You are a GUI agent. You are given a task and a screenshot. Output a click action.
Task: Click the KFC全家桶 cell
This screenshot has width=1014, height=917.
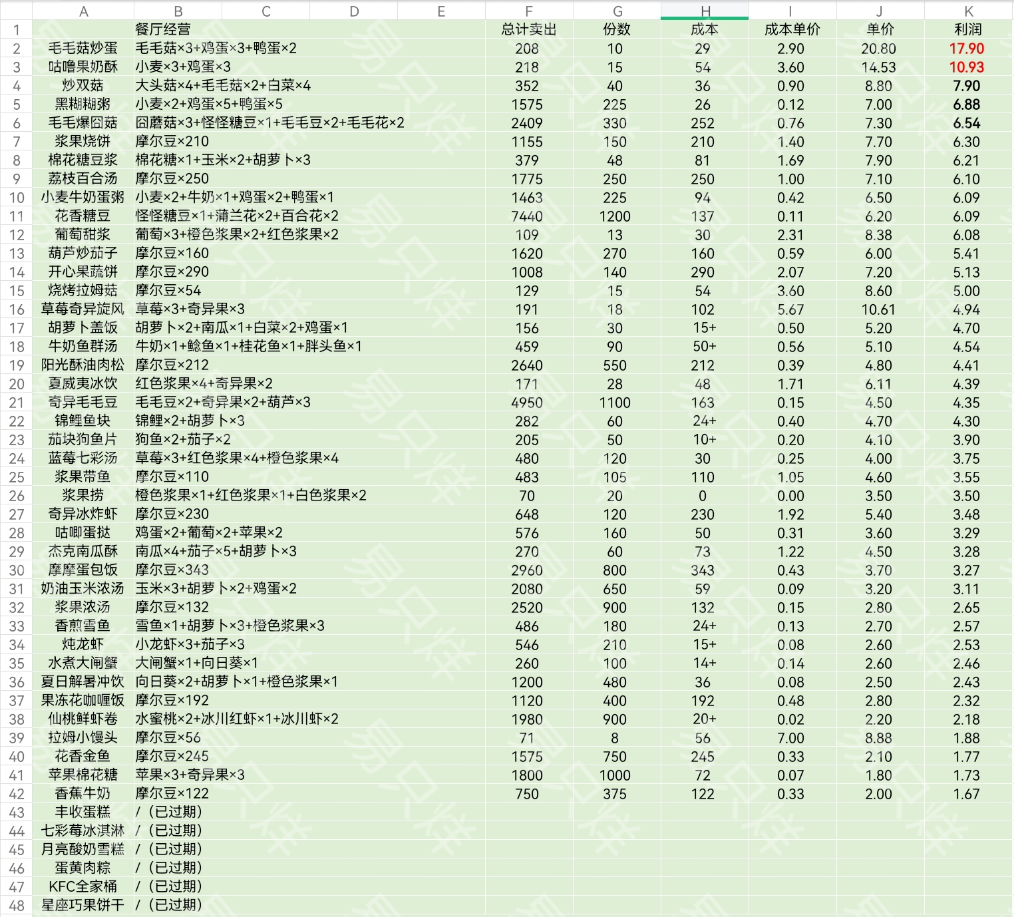click(x=83, y=887)
